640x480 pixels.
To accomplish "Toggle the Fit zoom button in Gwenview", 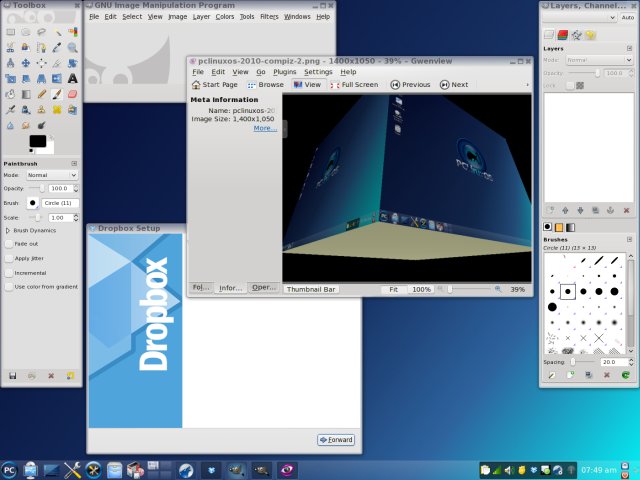I will coord(393,289).
